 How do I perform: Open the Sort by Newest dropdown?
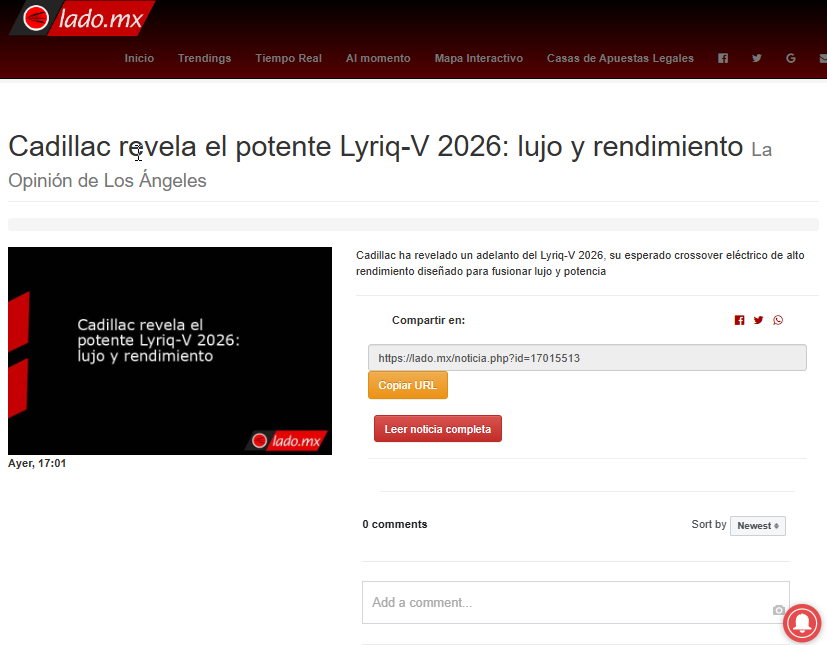coord(757,526)
